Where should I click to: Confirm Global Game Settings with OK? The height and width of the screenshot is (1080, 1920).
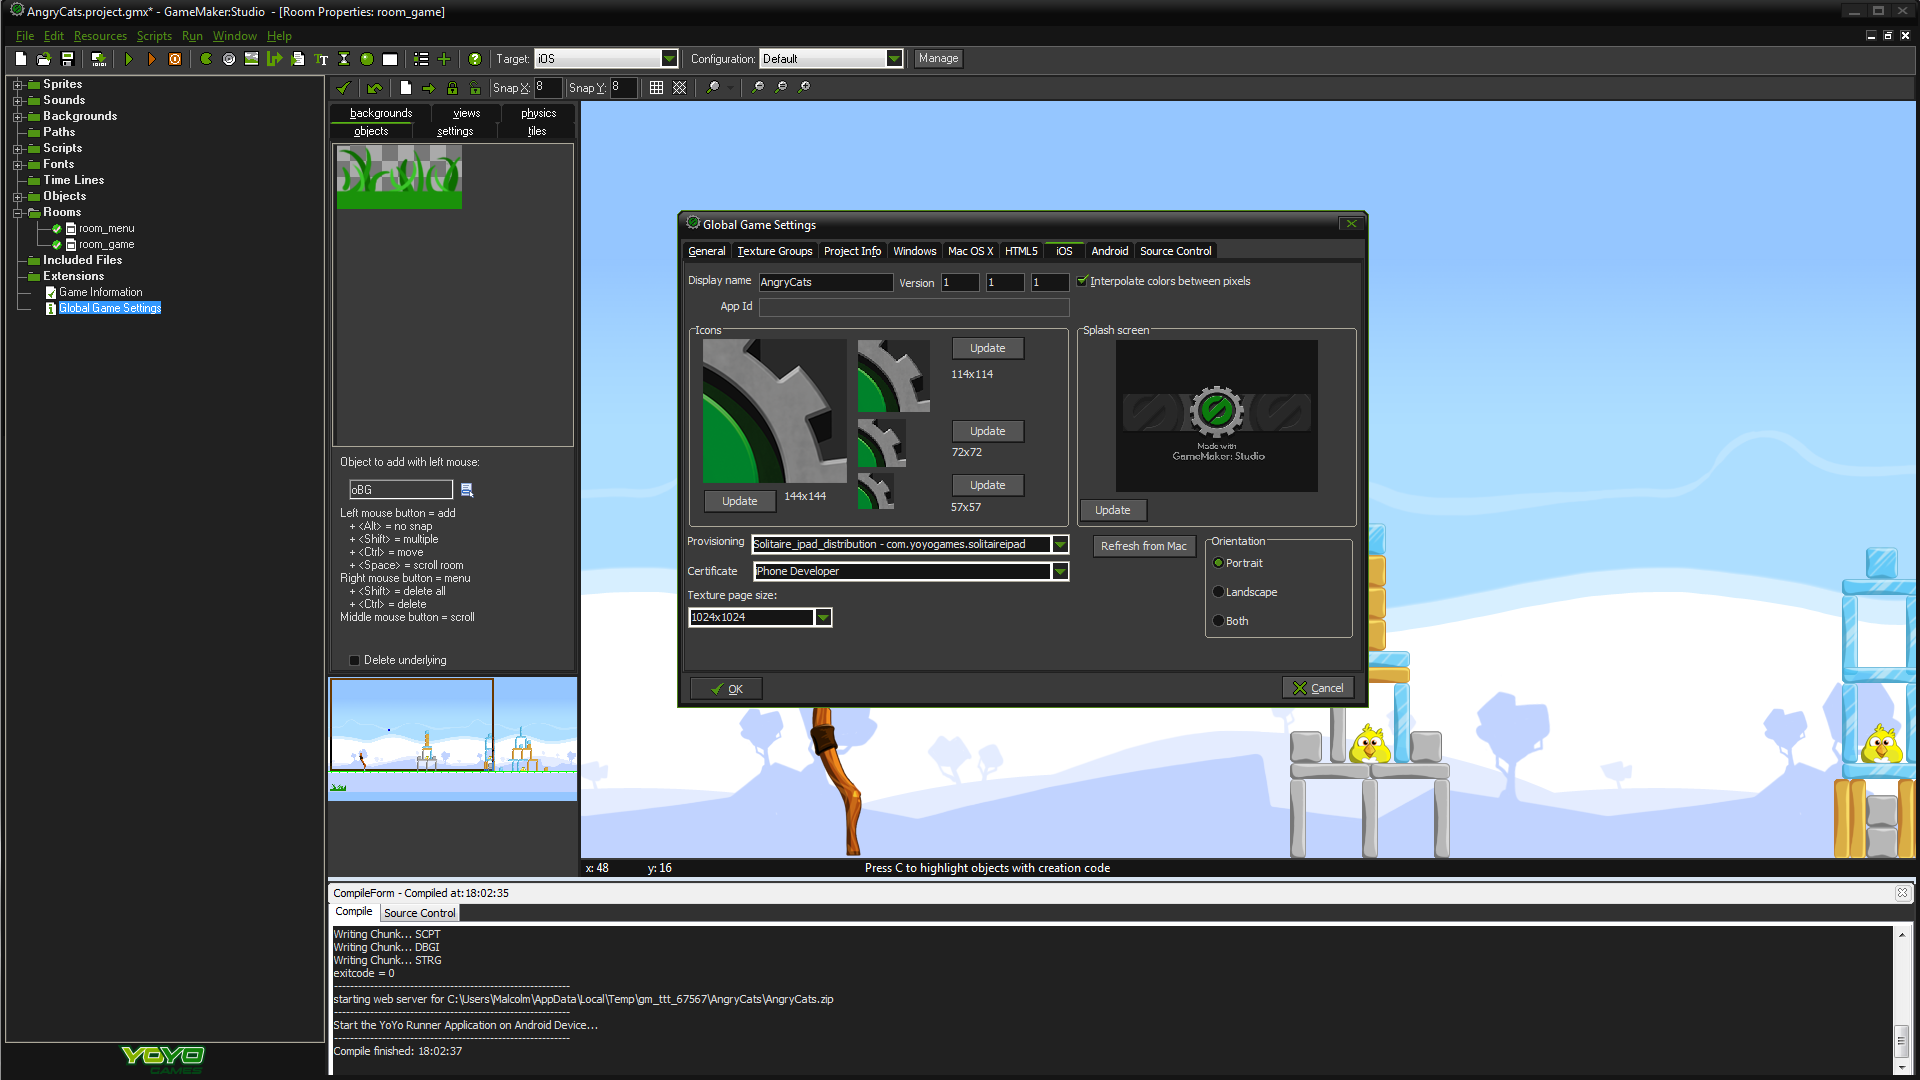pyautogui.click(x=725, y=688)
